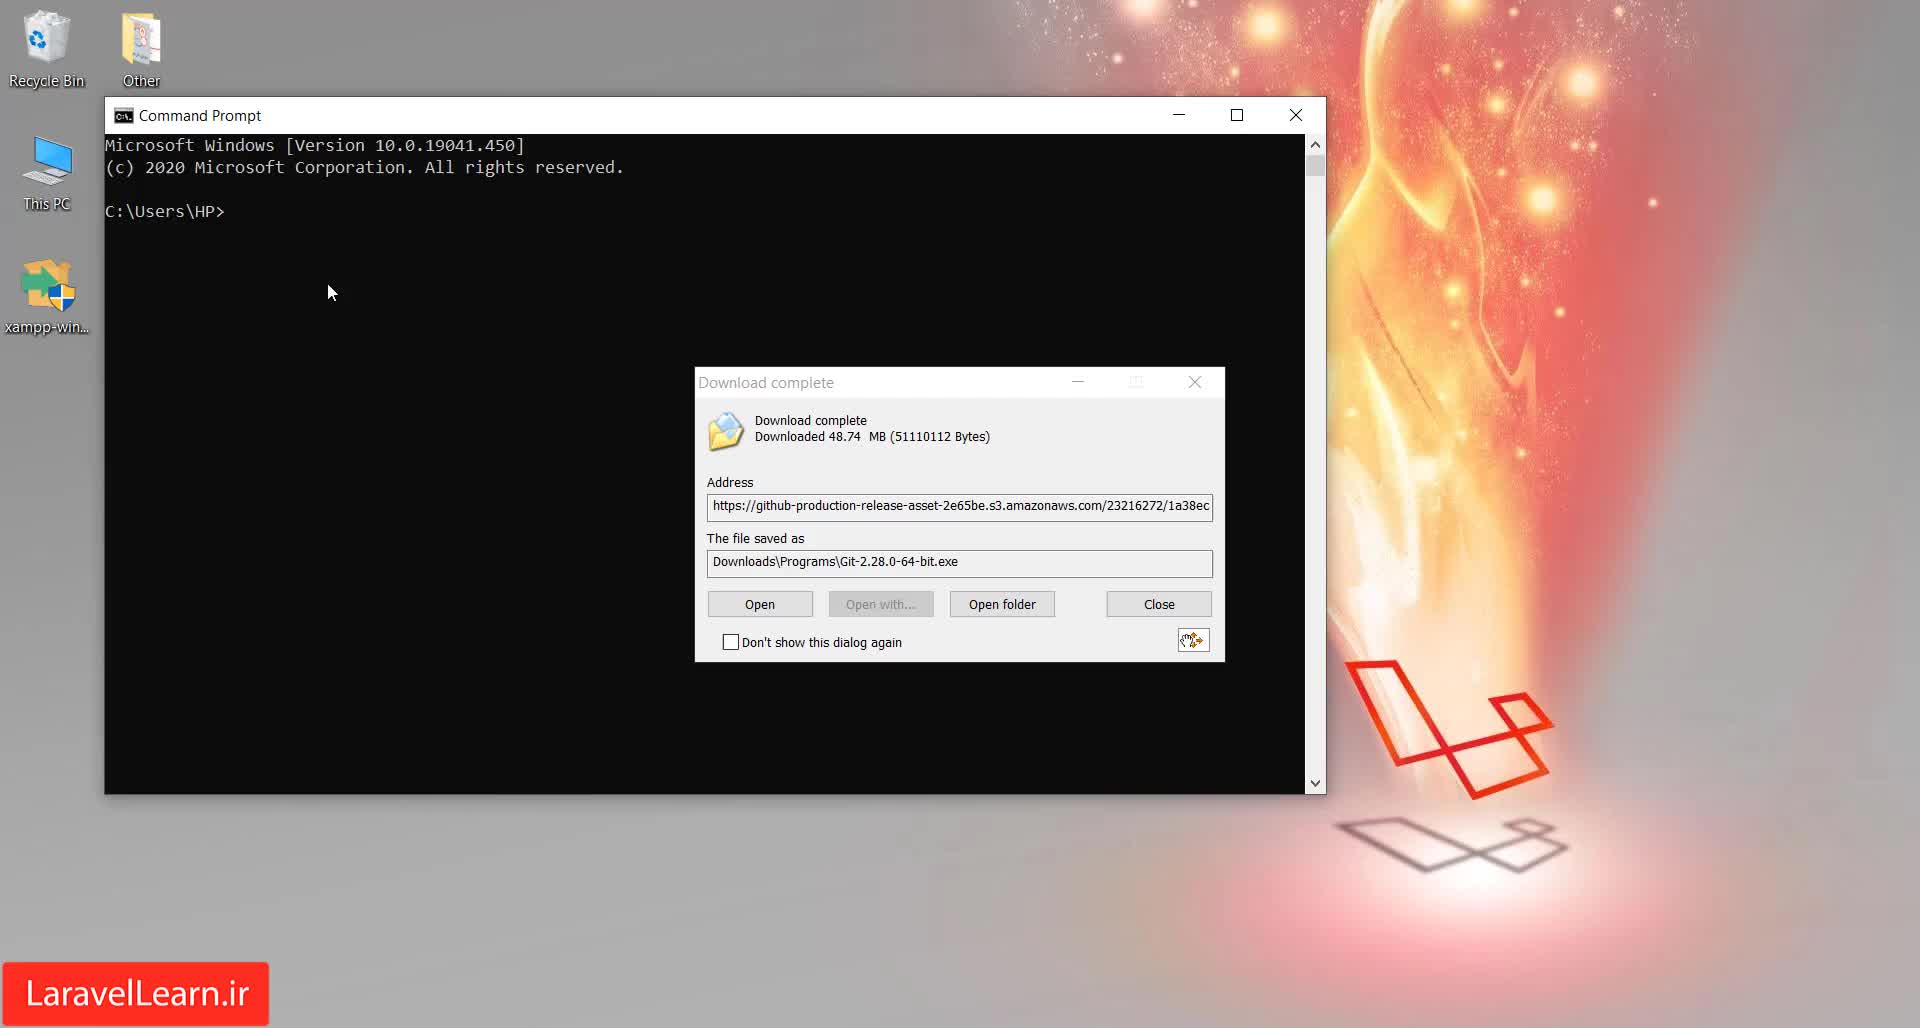Enable Don't show this dialog again
This screenshot has height=1028, width=1920.
click(x=731, y=643)
